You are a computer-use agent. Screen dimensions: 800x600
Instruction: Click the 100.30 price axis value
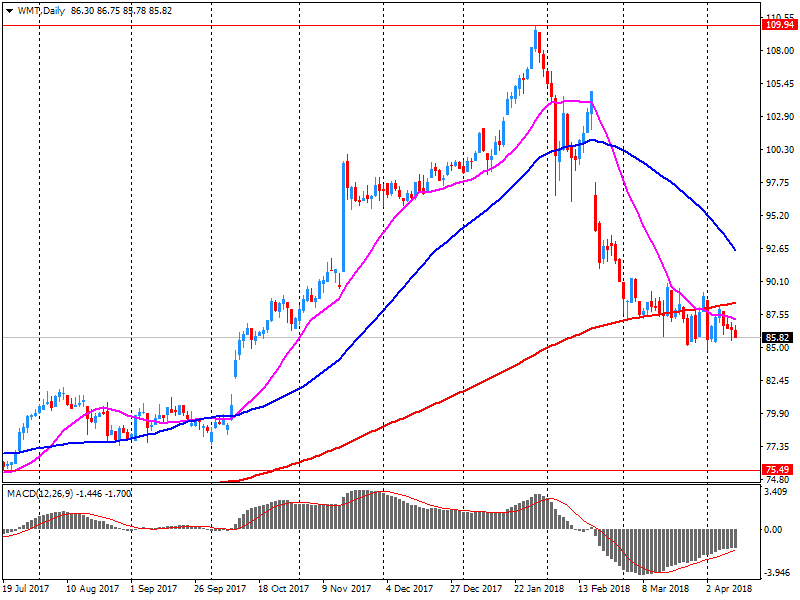[780, 149]
